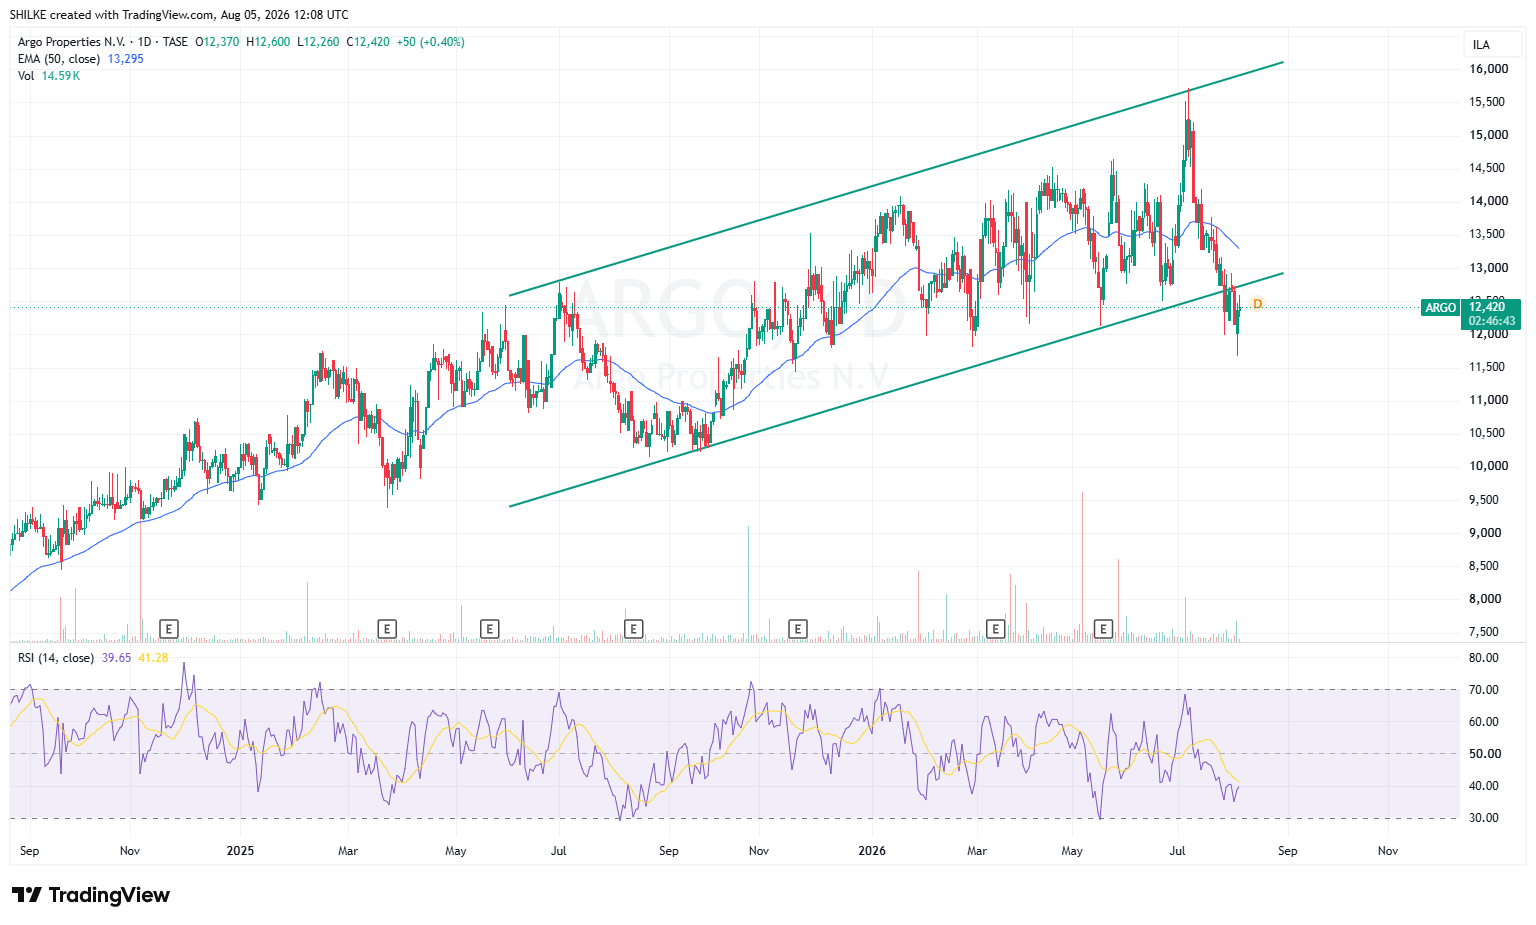
Task: Click the countdown timer 02:46:43
Action: pos(1491,322)
